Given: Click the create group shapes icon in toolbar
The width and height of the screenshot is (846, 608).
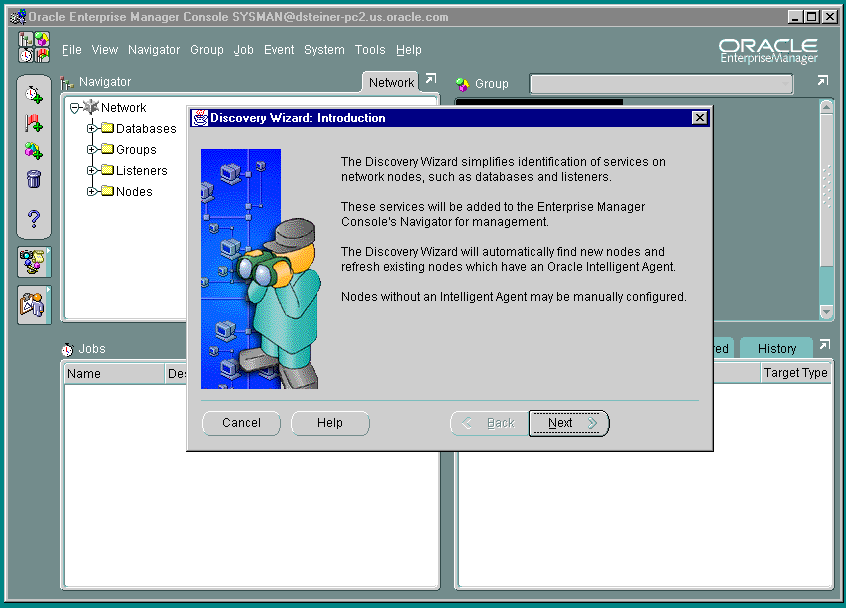Looking at the screenshot, I should pyautogui.click(x=33, y=151).
